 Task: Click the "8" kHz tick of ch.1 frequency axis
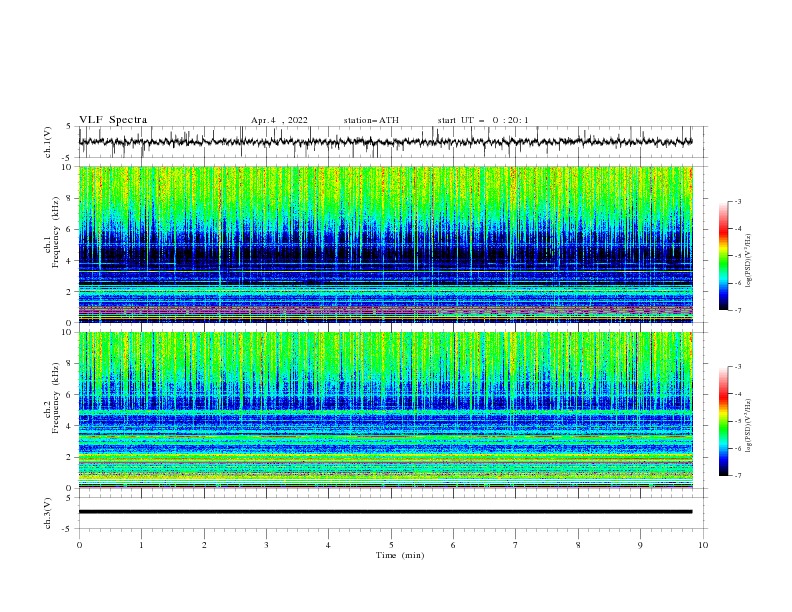click(x=71, y=198)
